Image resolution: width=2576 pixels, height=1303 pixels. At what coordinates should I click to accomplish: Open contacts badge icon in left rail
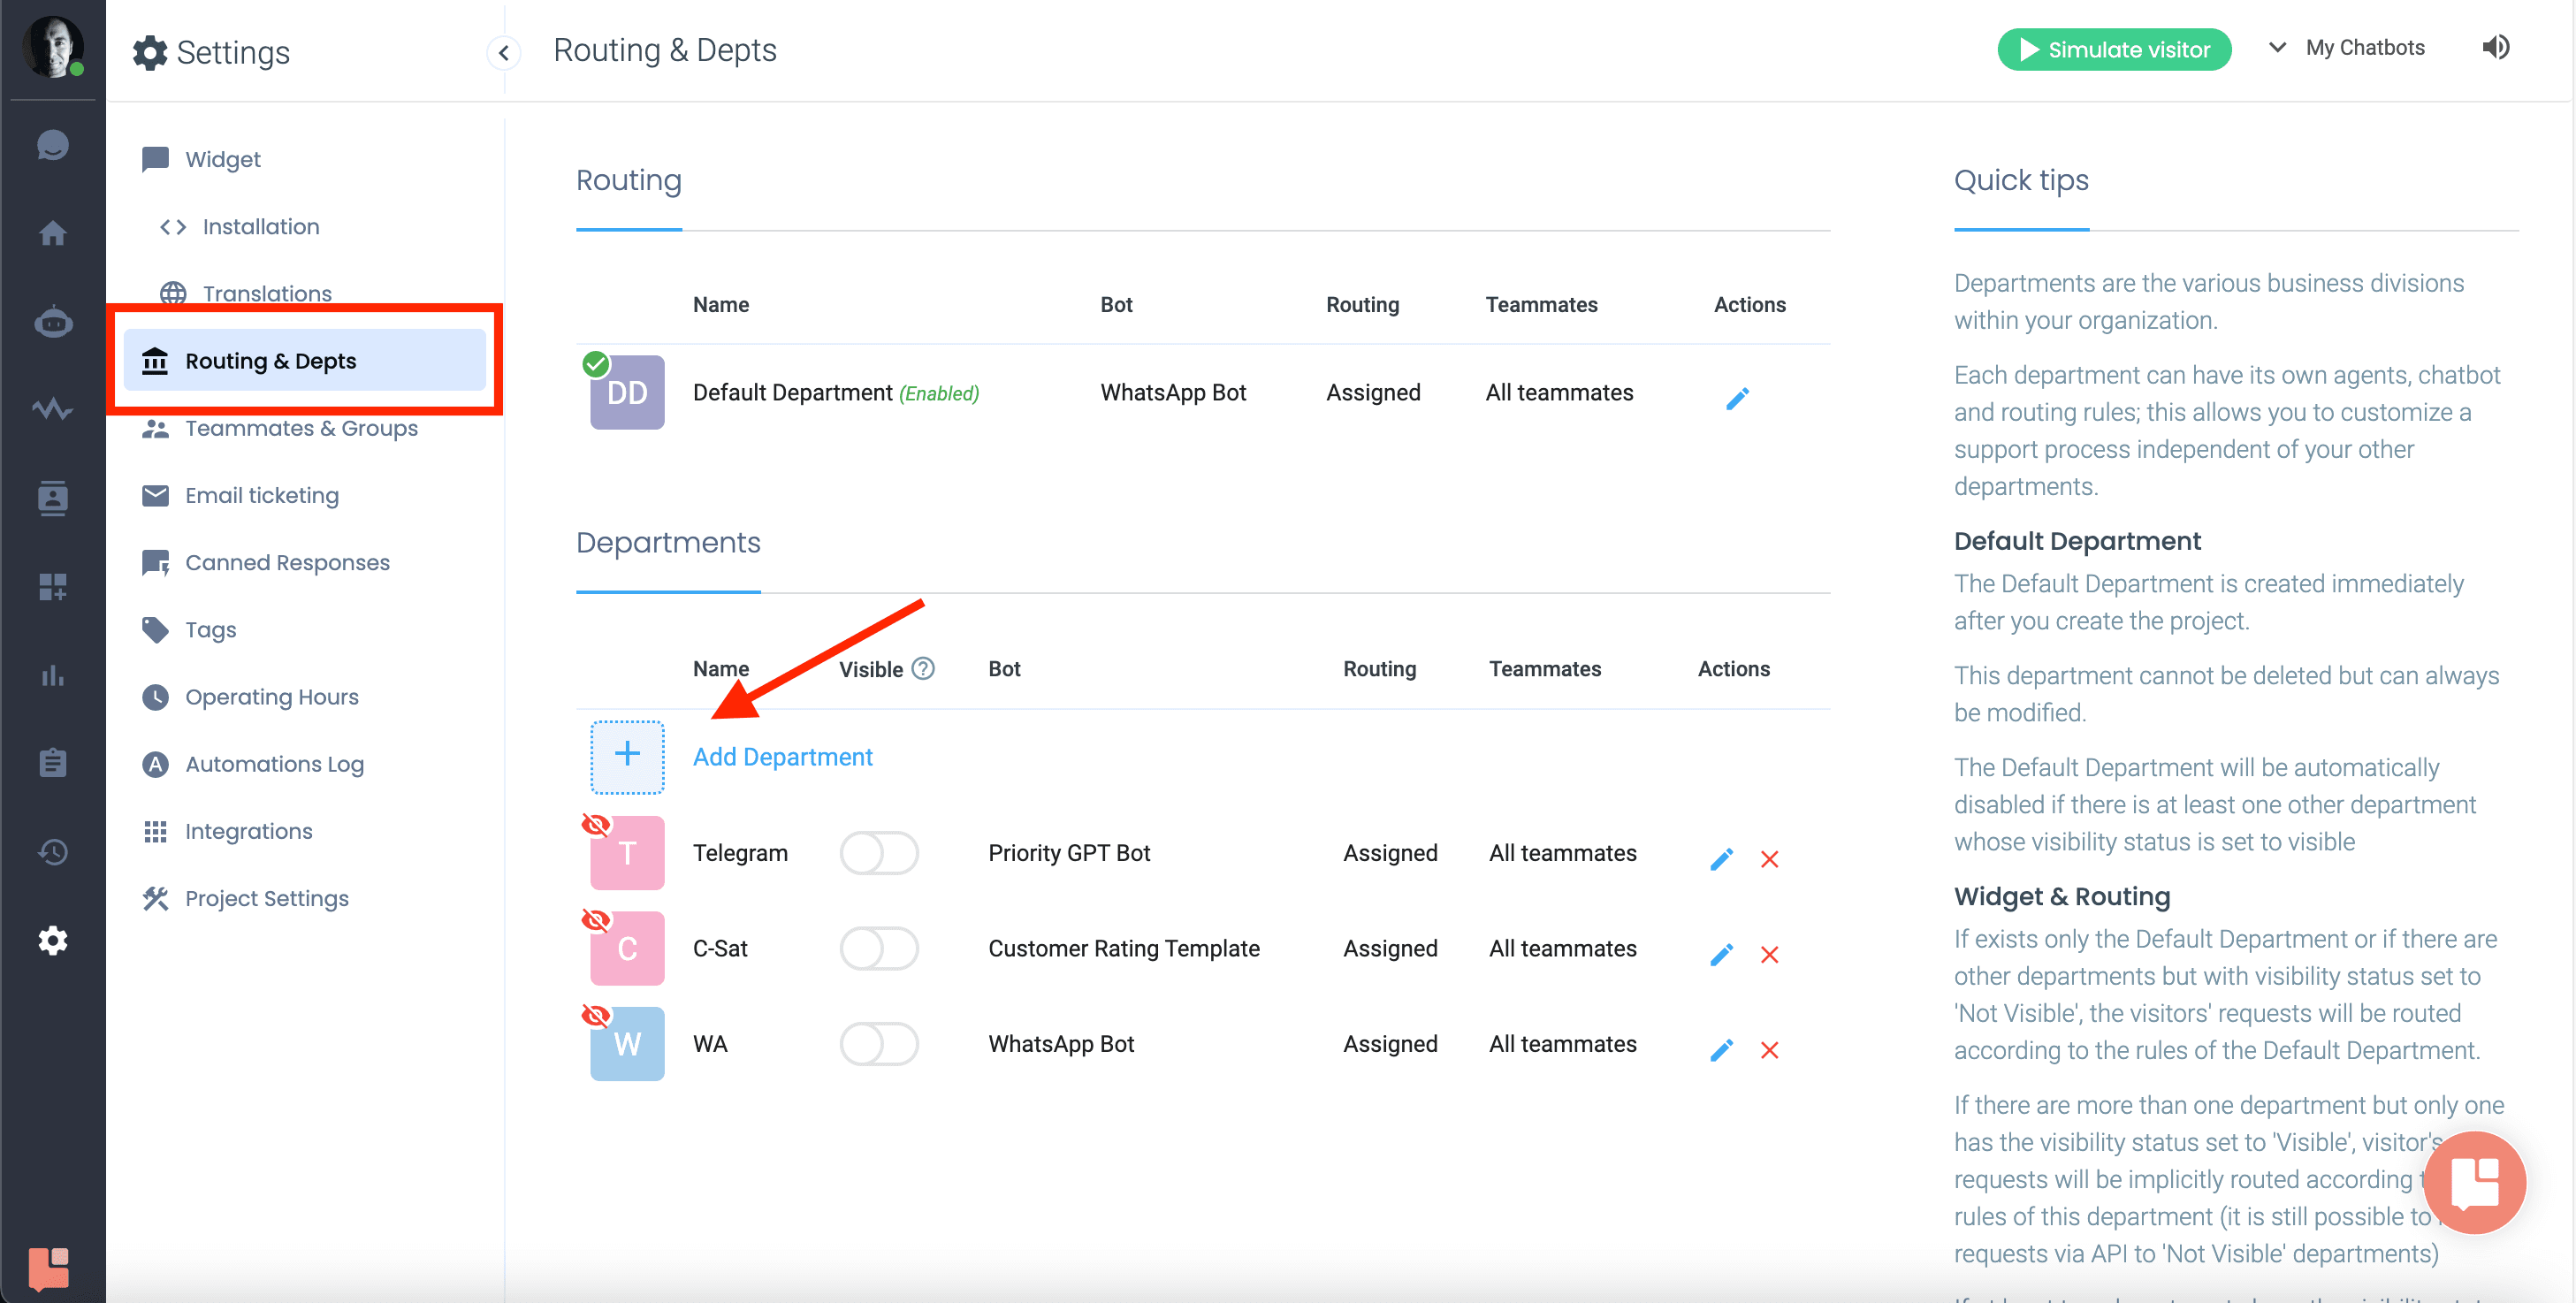pyautogui.click(x=52, y=497)
